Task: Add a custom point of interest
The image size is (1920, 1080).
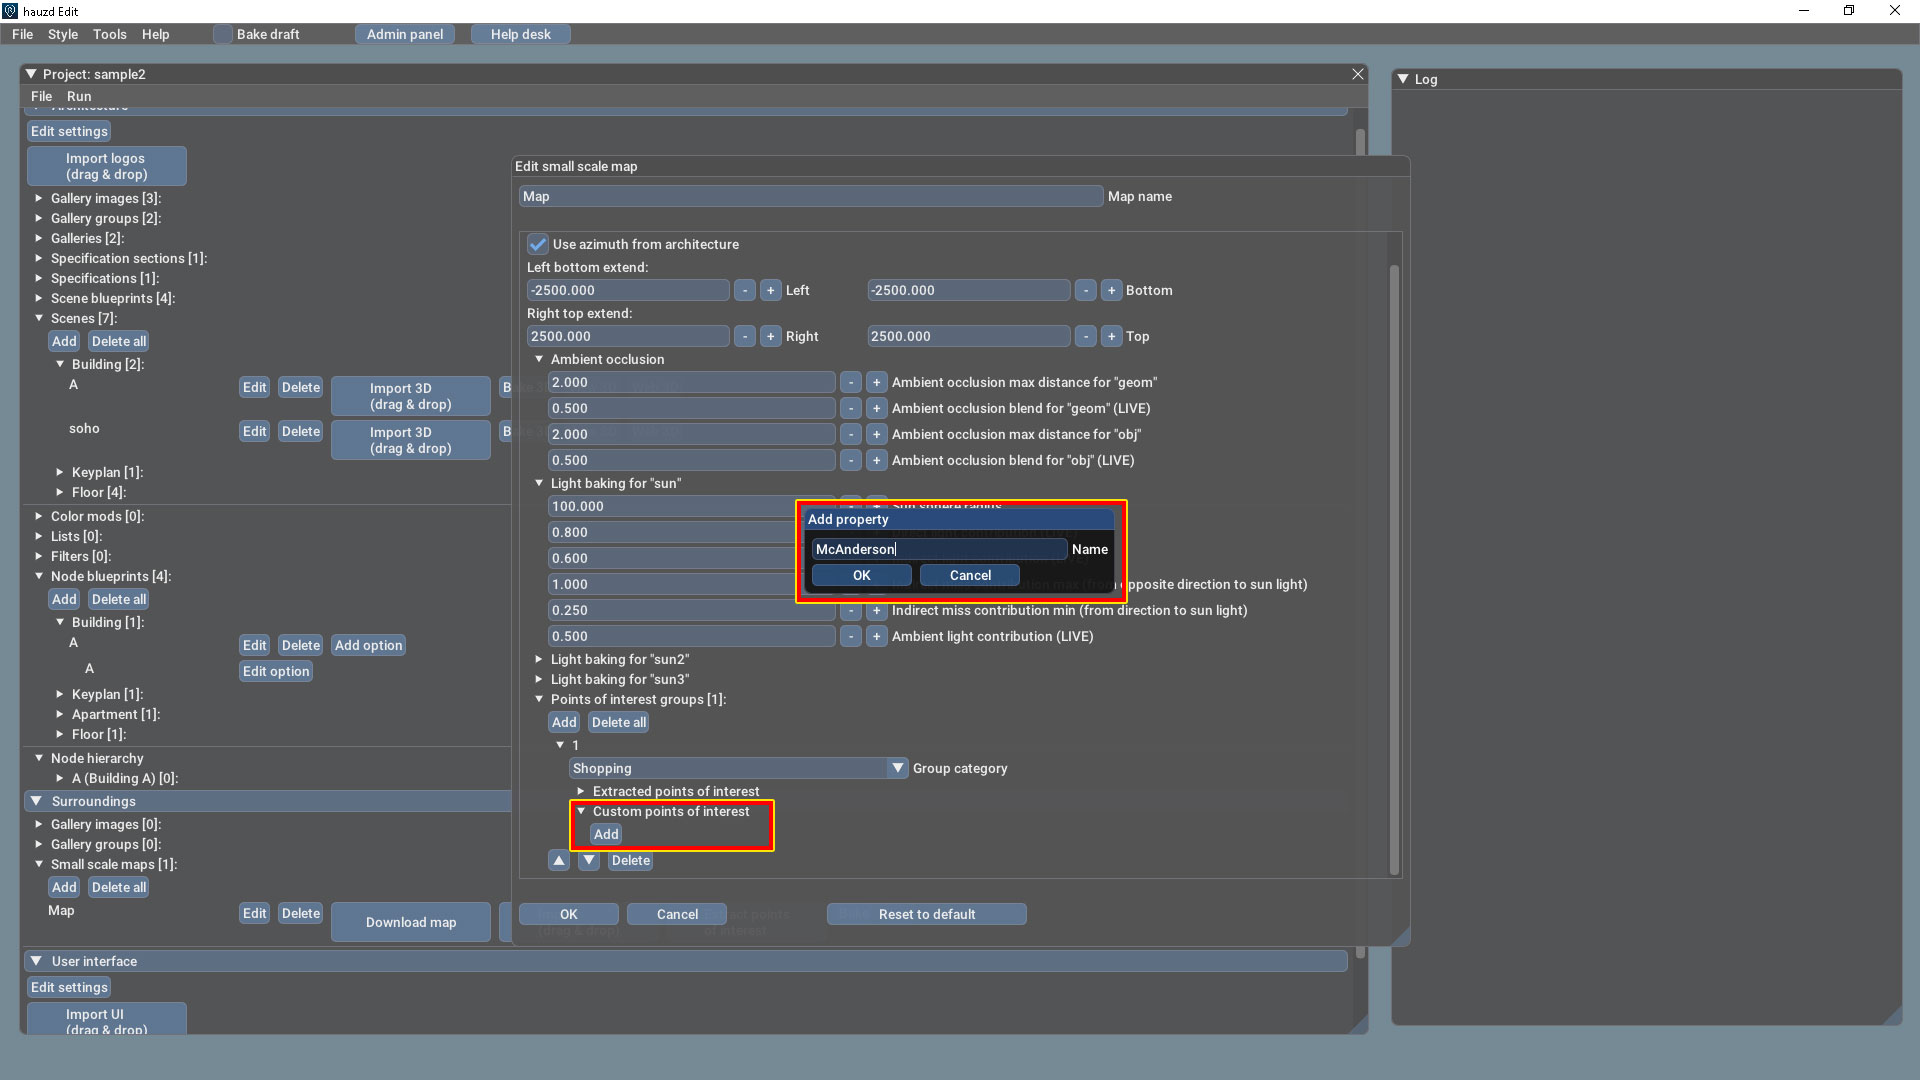Action: click(x=606, y=834)
